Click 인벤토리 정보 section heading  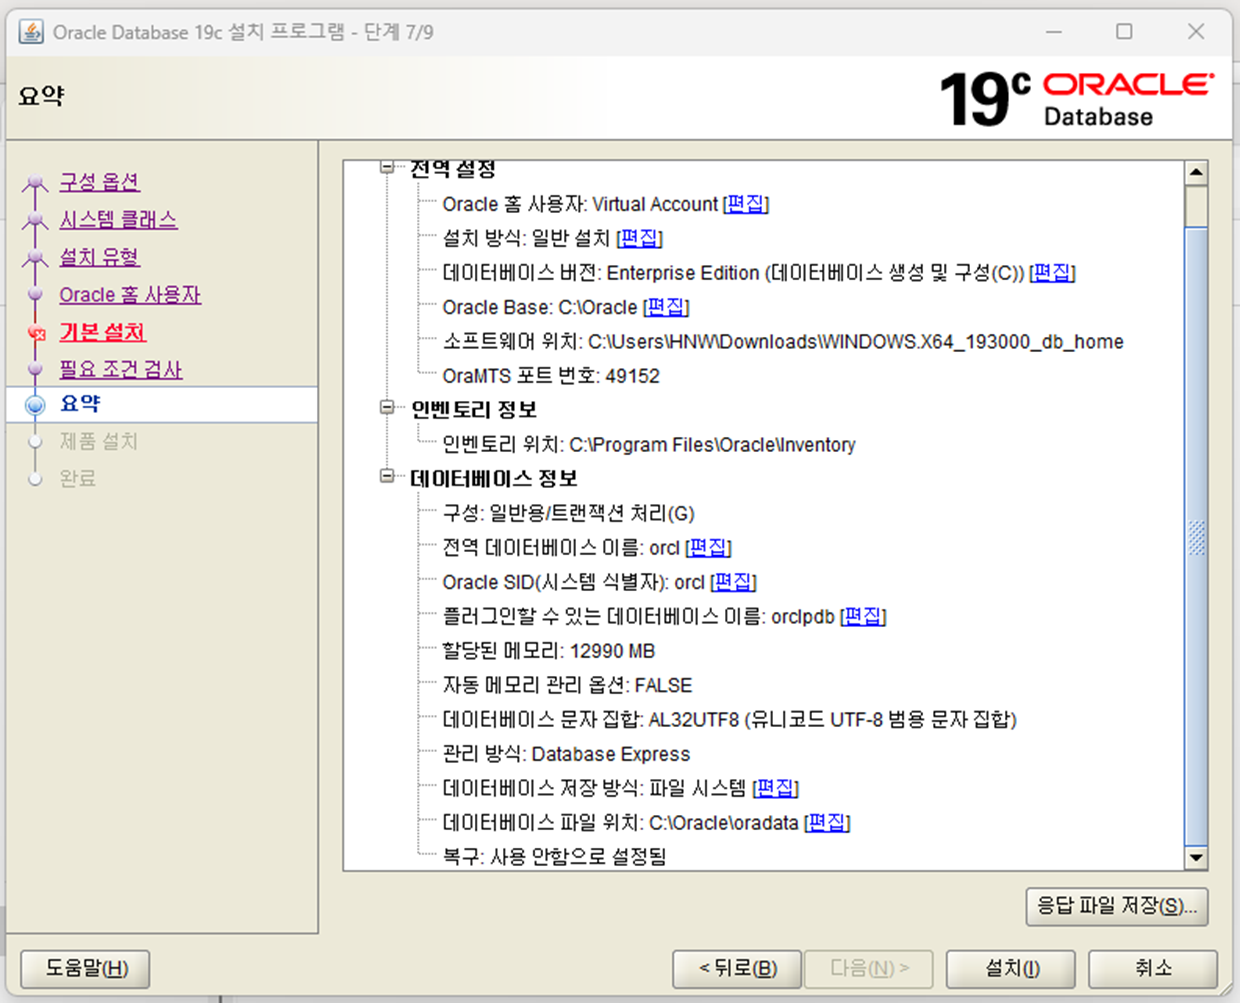(474, 410)
